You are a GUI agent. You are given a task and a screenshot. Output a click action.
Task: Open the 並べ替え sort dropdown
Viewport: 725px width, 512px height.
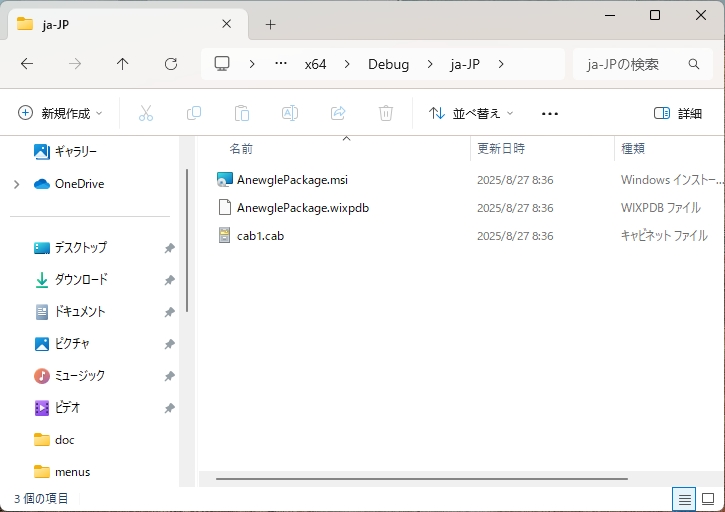coord(471,113)
